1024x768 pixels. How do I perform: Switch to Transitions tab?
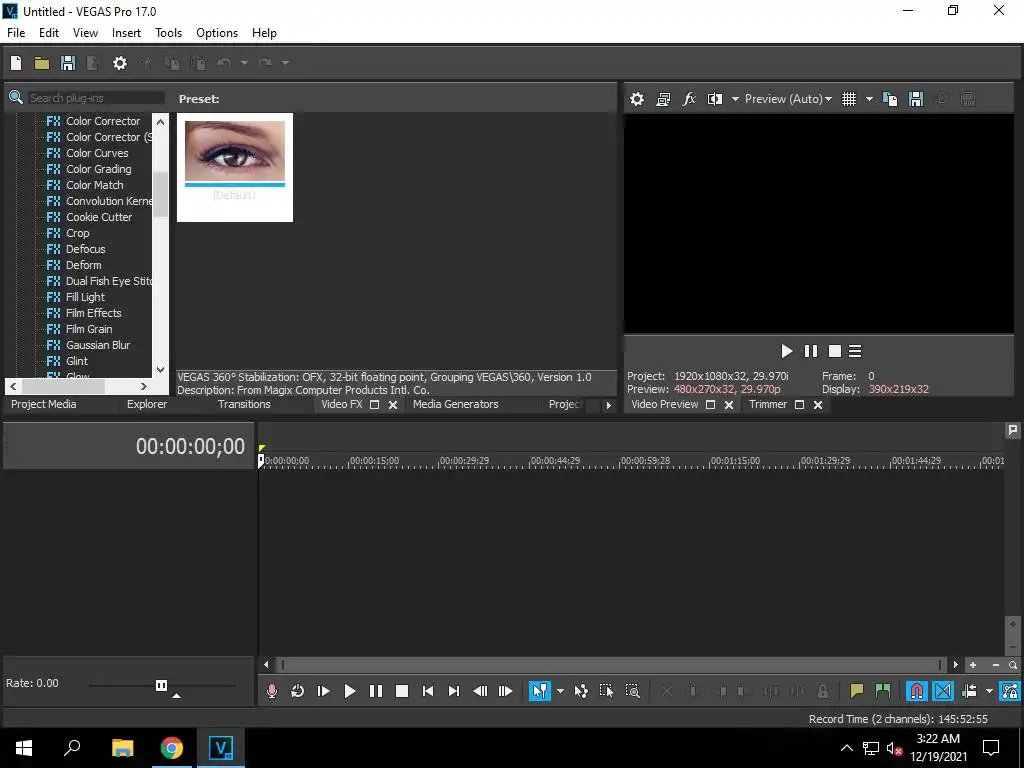(244, 404)
